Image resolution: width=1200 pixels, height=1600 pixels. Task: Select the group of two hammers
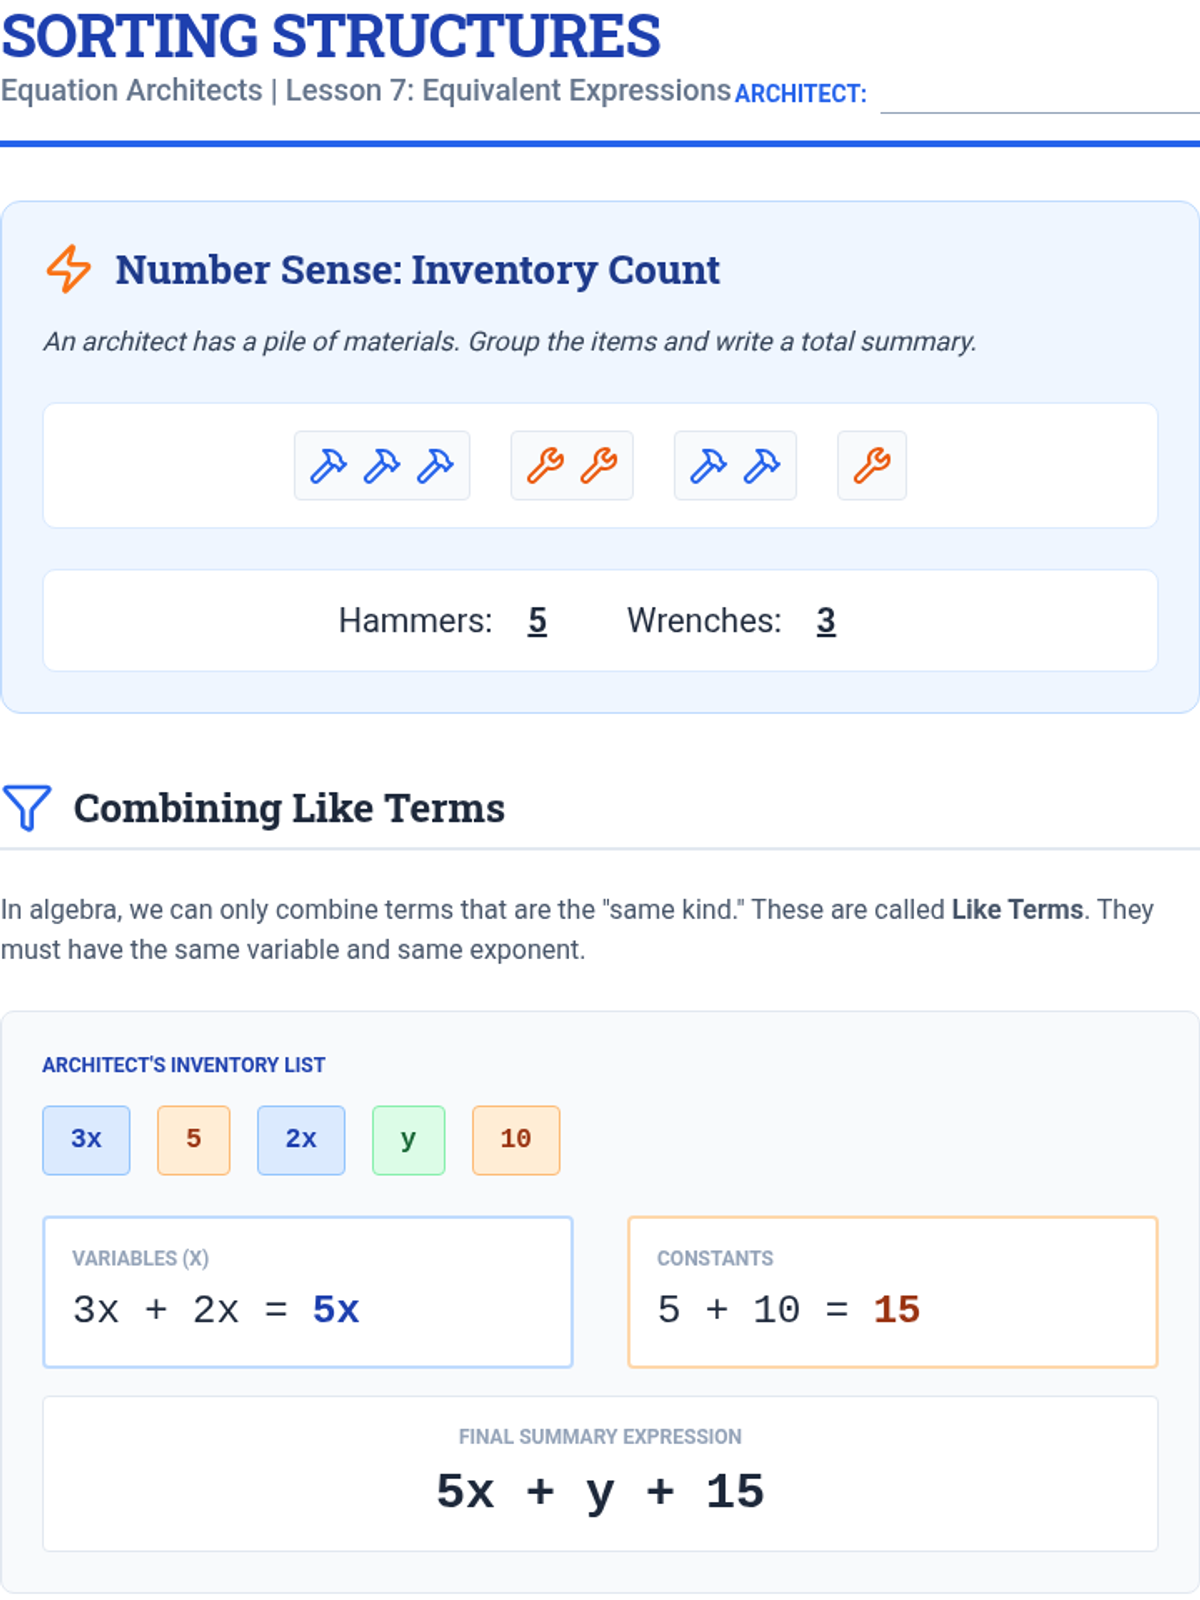click(735, 465)
